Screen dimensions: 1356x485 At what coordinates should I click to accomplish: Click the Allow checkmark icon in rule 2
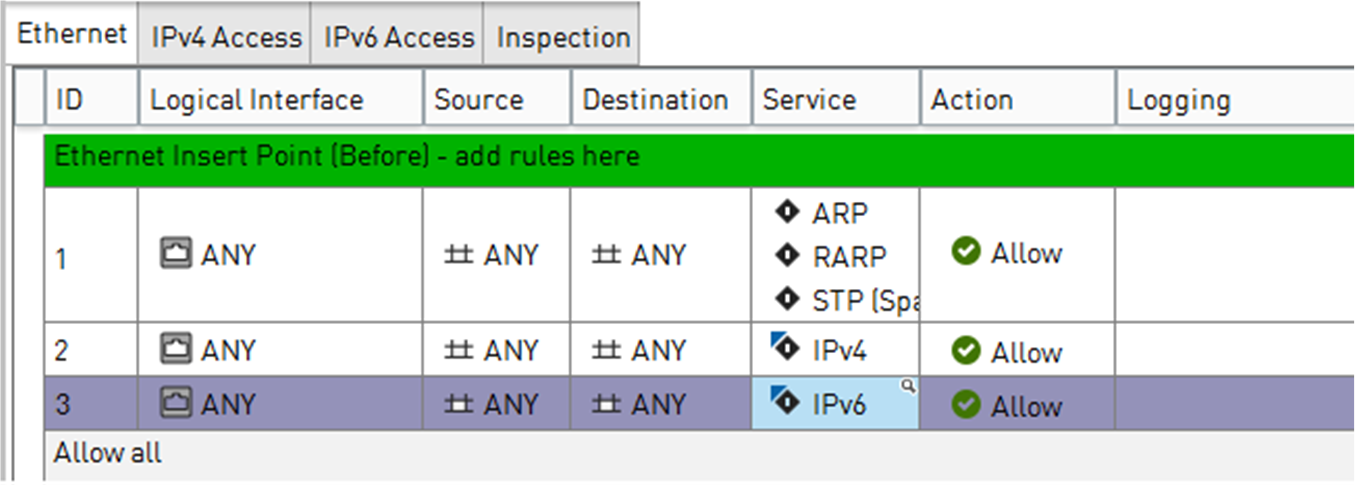(966, 351)
